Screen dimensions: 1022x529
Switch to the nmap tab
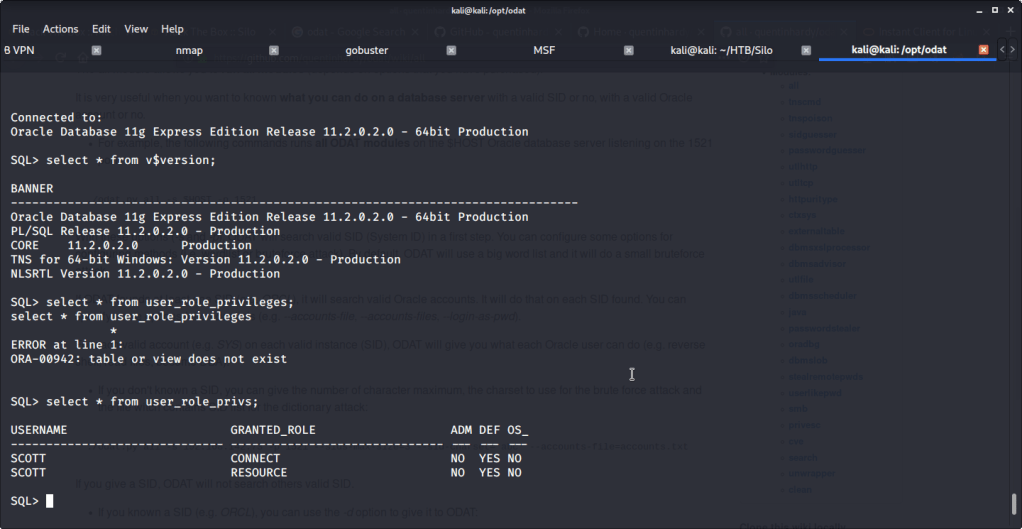click(x=190, y=50)
